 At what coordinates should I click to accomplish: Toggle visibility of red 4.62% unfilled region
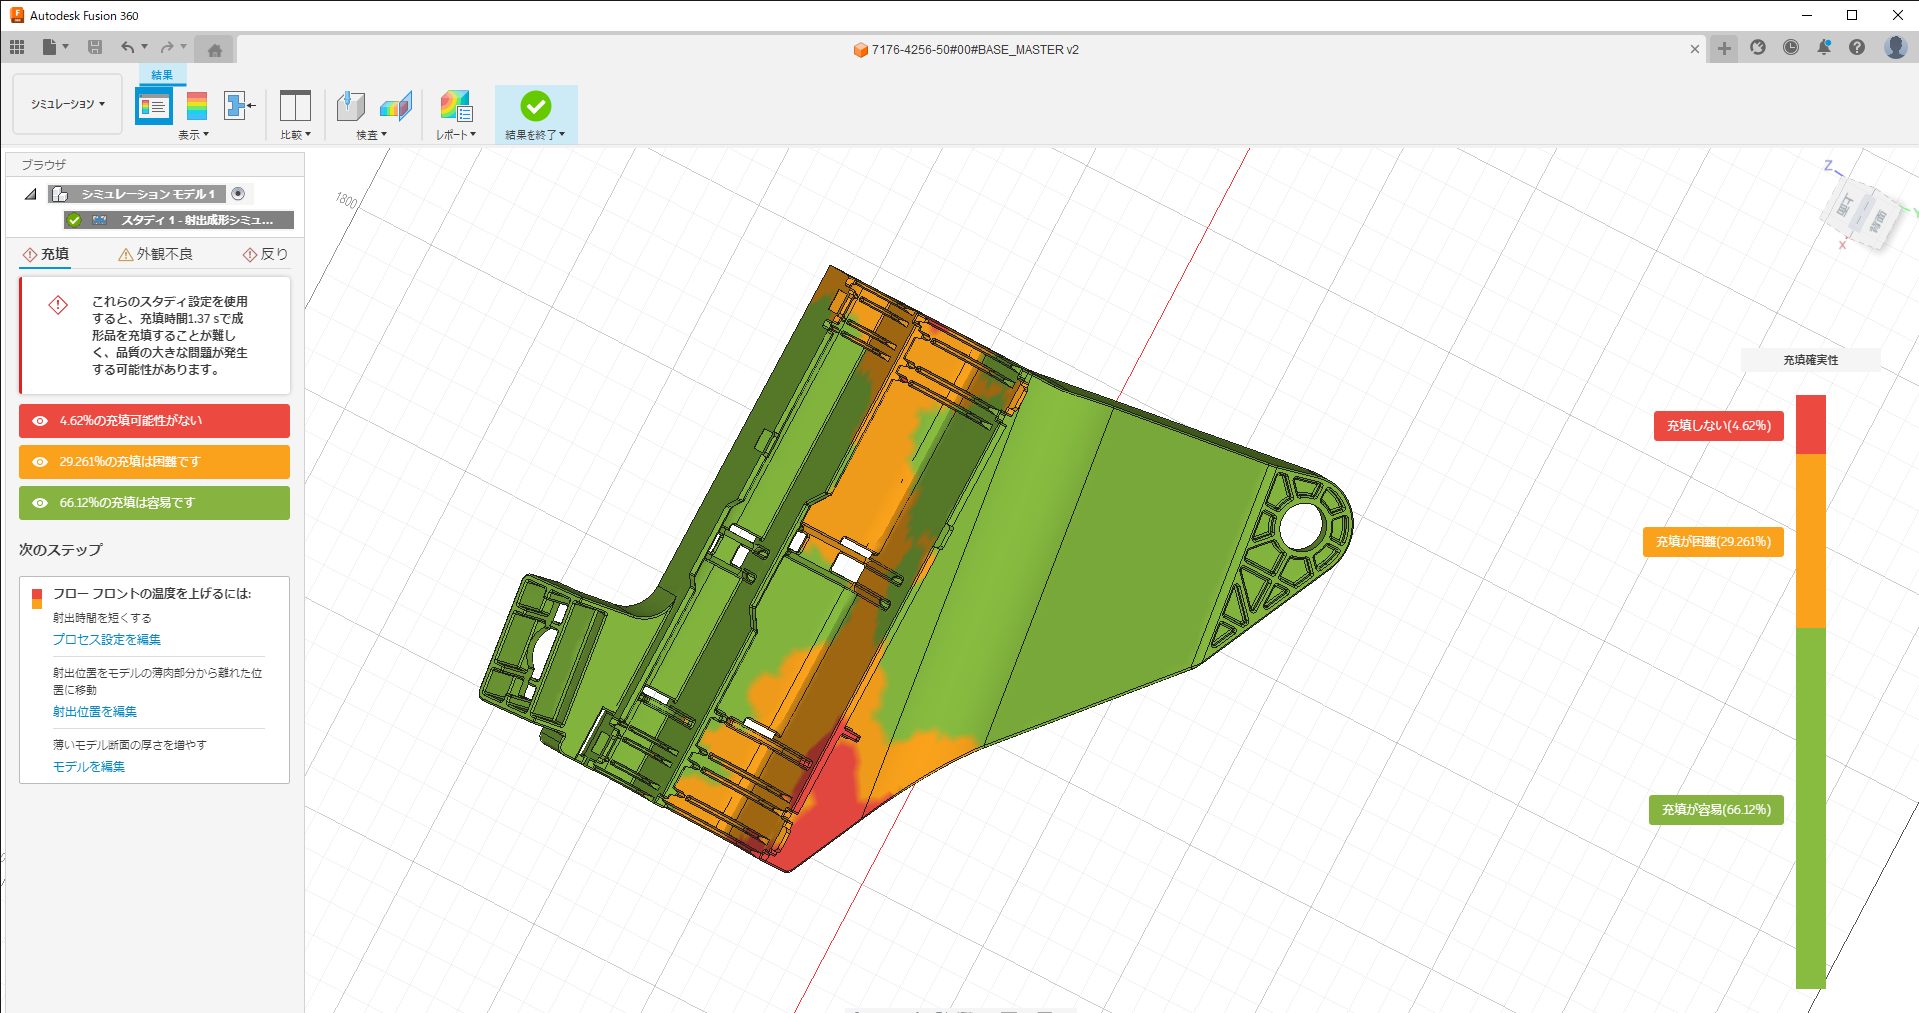[40, 421]
